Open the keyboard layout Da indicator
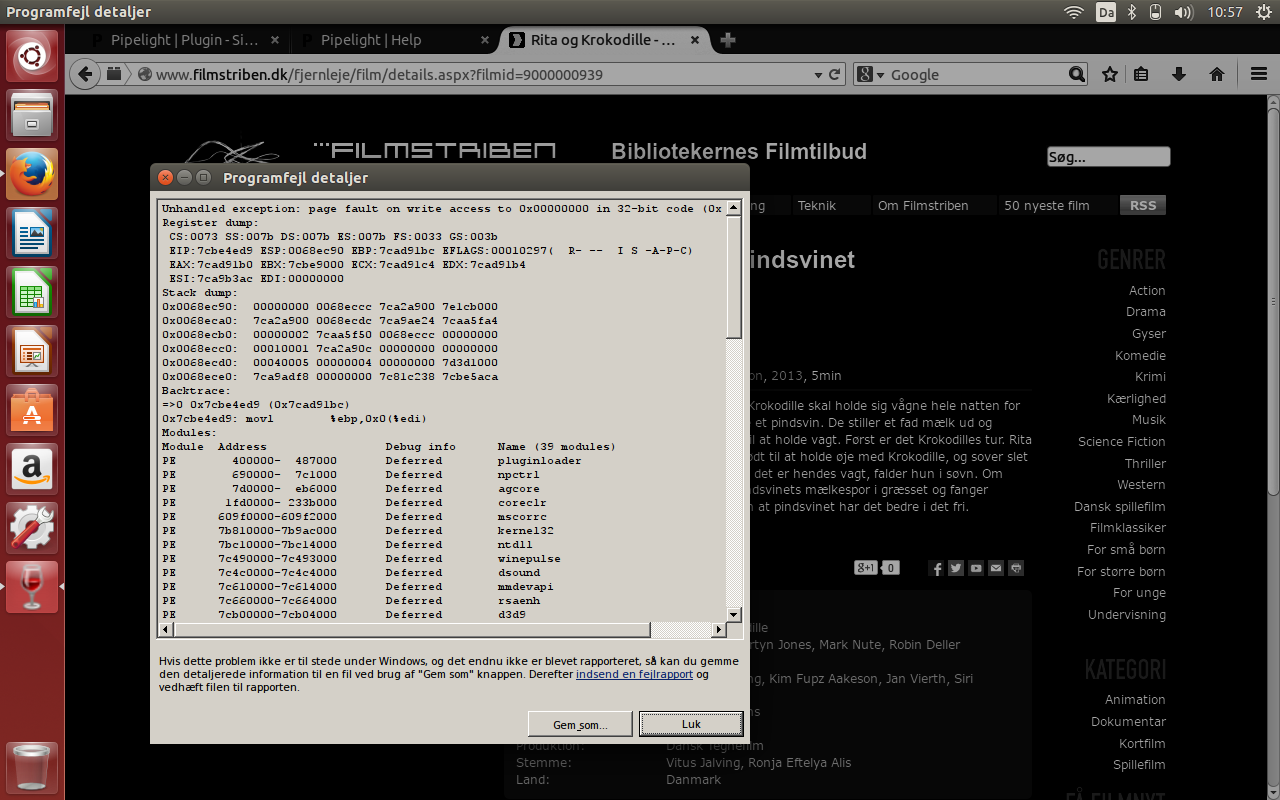Viewport: 1280px width, 800px height. pos(1105,12)
